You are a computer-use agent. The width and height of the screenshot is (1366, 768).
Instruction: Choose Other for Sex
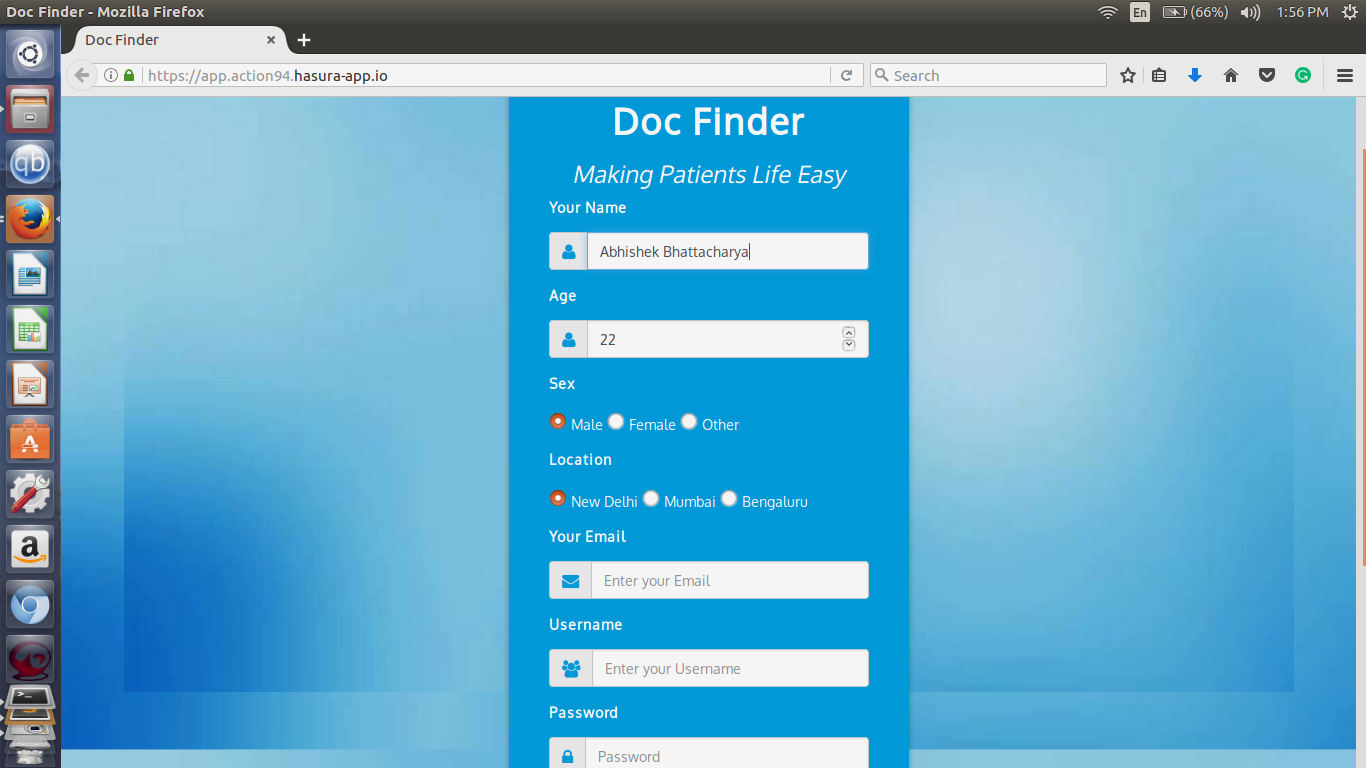click(689, 421)
